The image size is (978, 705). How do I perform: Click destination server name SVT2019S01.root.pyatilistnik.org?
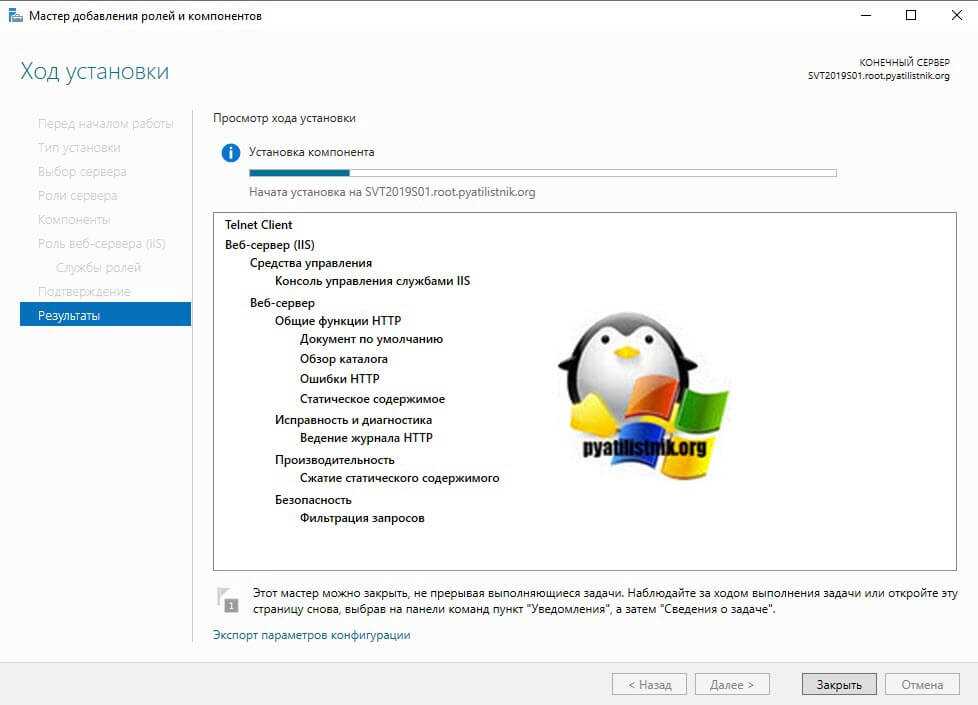(878, 75)
